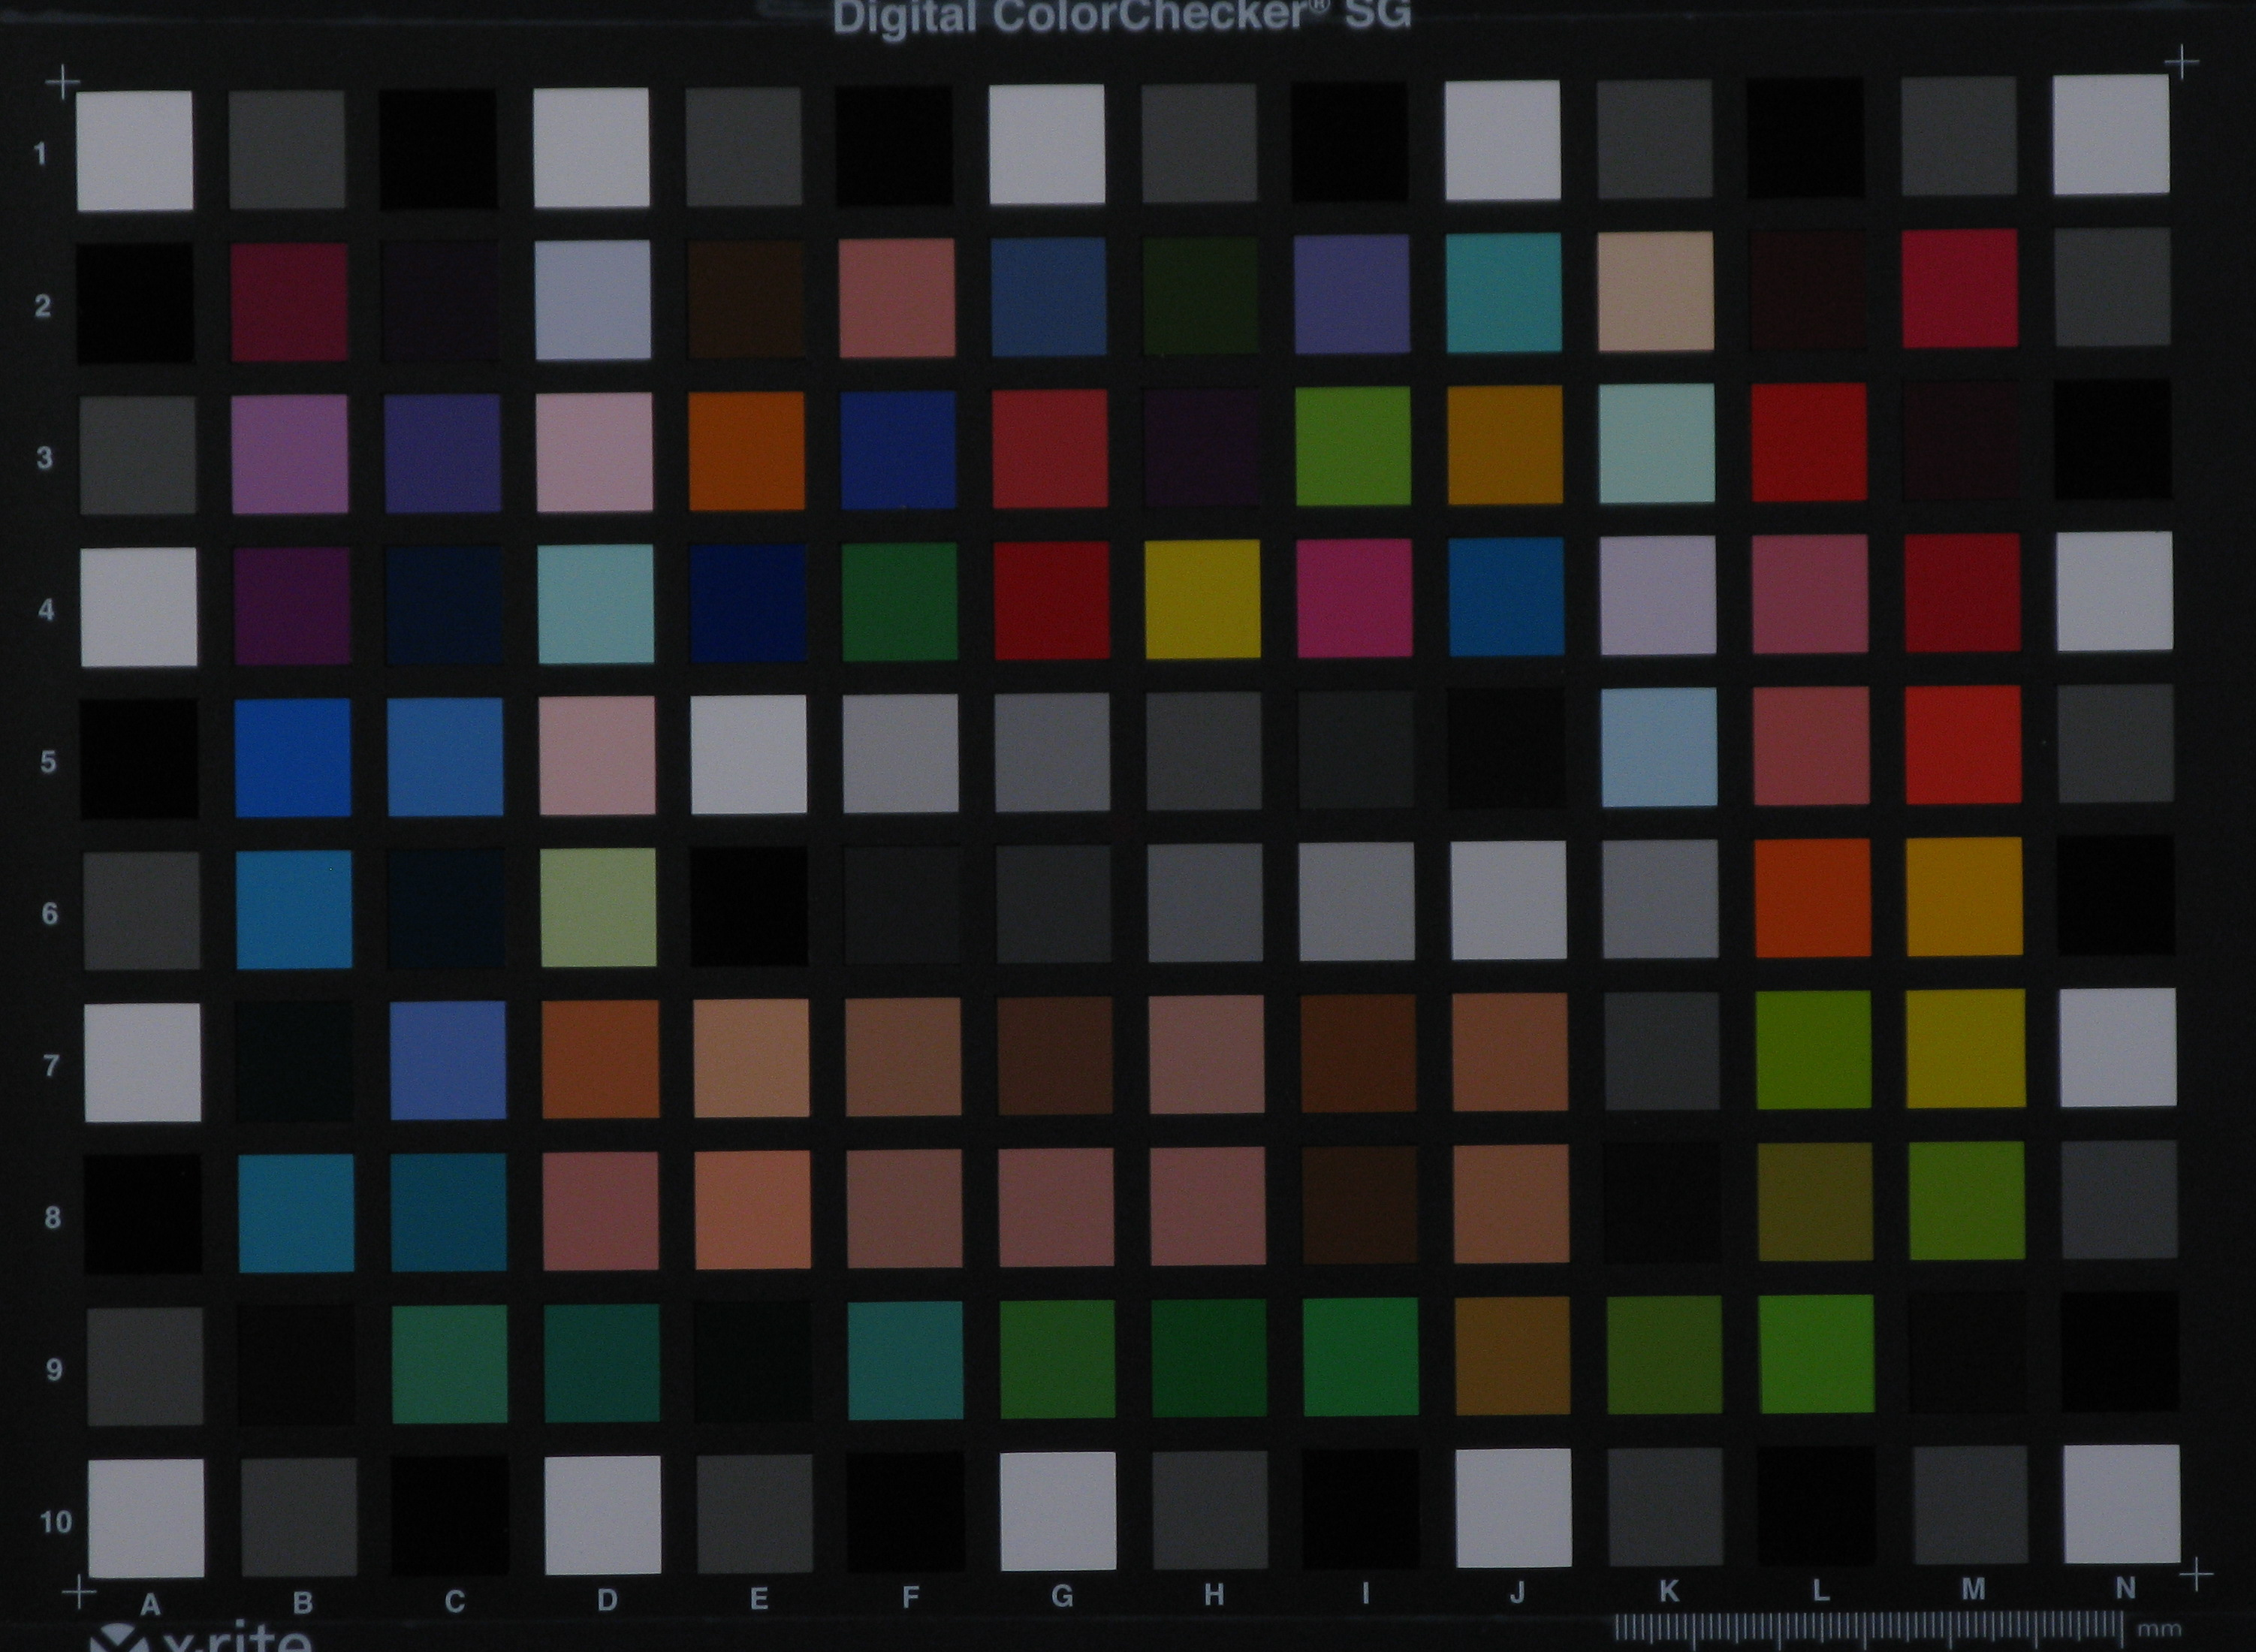Click column label "A"
2256x1652 pixels.
(x=150, y=1605)
